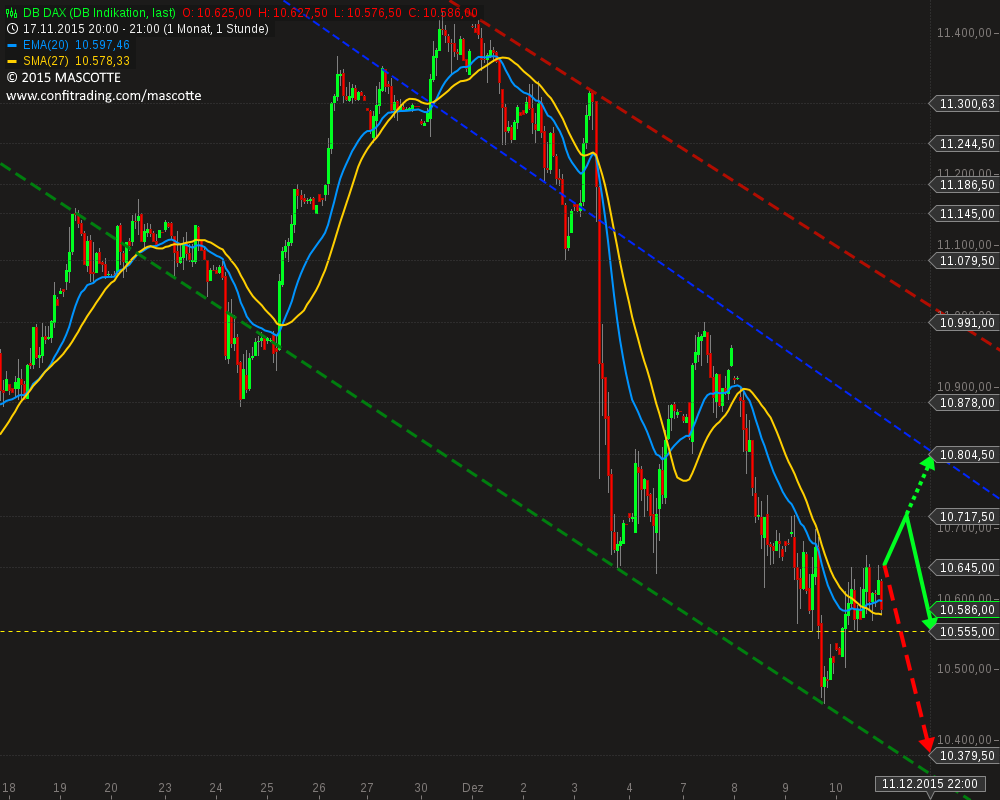Screen dimensions: 1000x800
Task: Click the opening price O: 10.625,00 readout
Action: pos(217,13)
